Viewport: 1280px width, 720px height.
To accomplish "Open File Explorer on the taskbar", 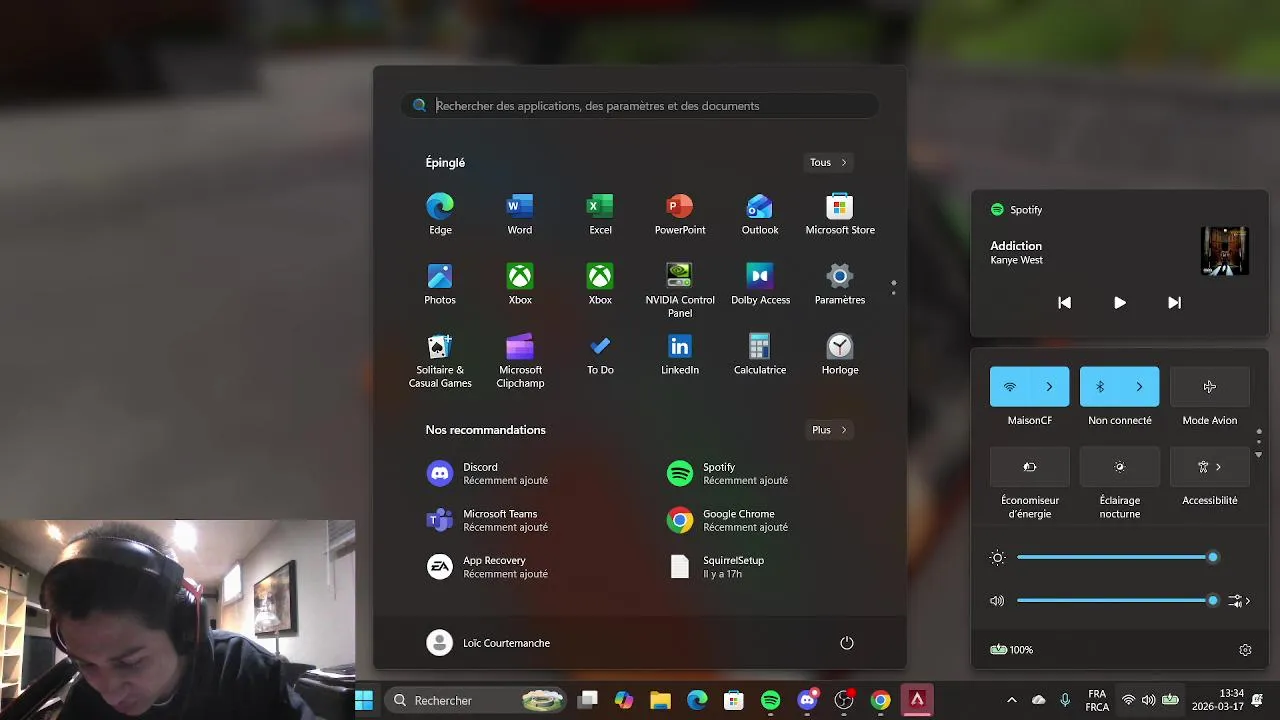I will tap(660, 701).
